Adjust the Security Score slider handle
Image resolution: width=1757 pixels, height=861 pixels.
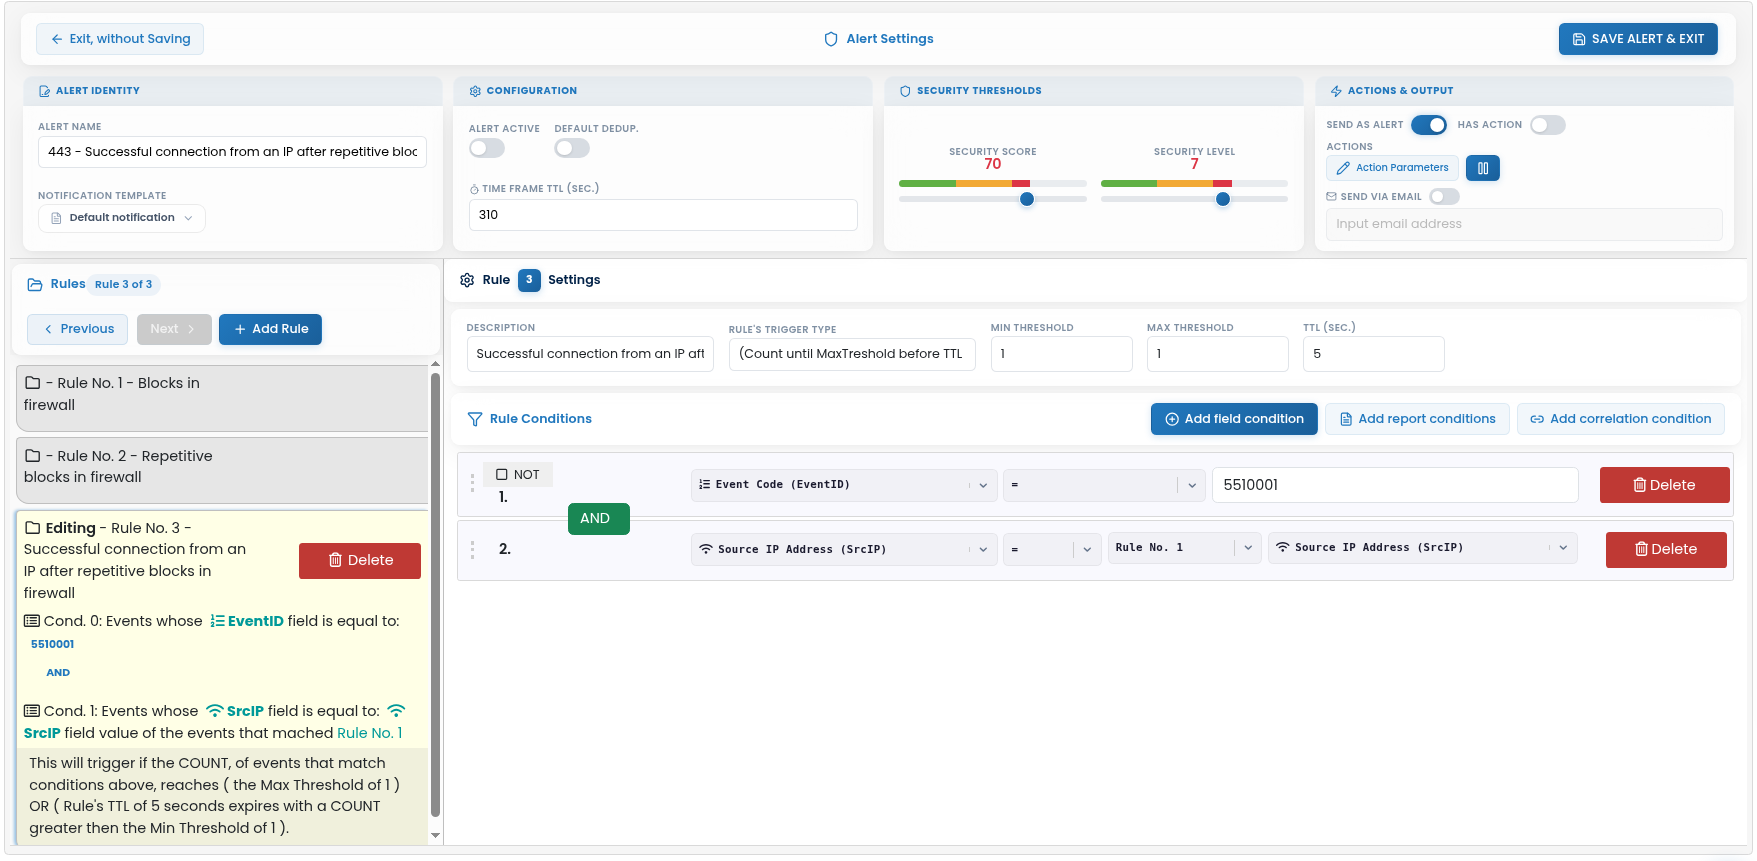(1027, 199)
